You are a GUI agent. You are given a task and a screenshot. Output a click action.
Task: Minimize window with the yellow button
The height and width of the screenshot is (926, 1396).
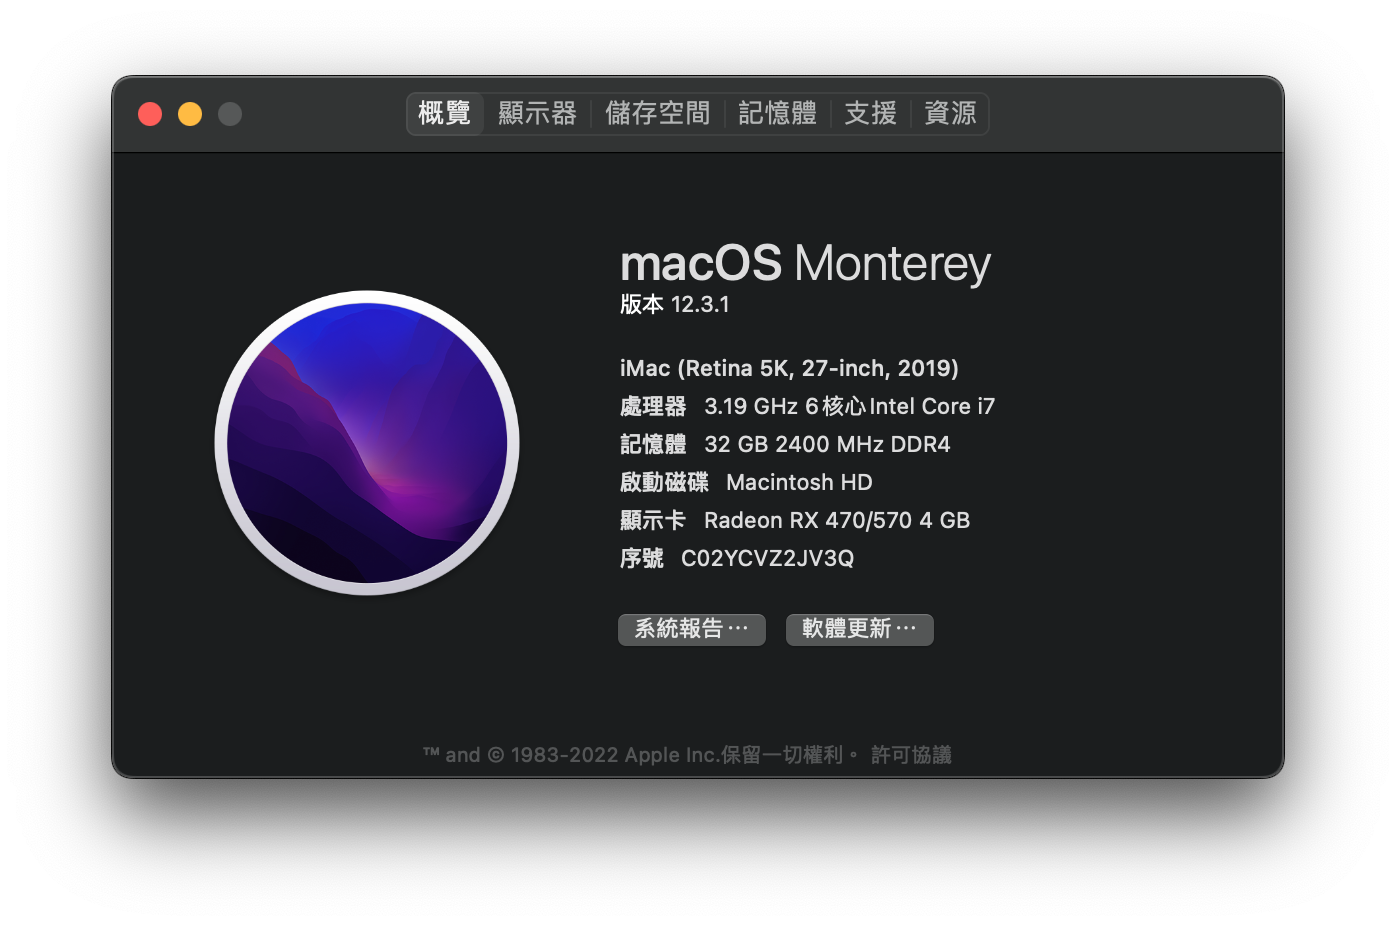(190, 114)
